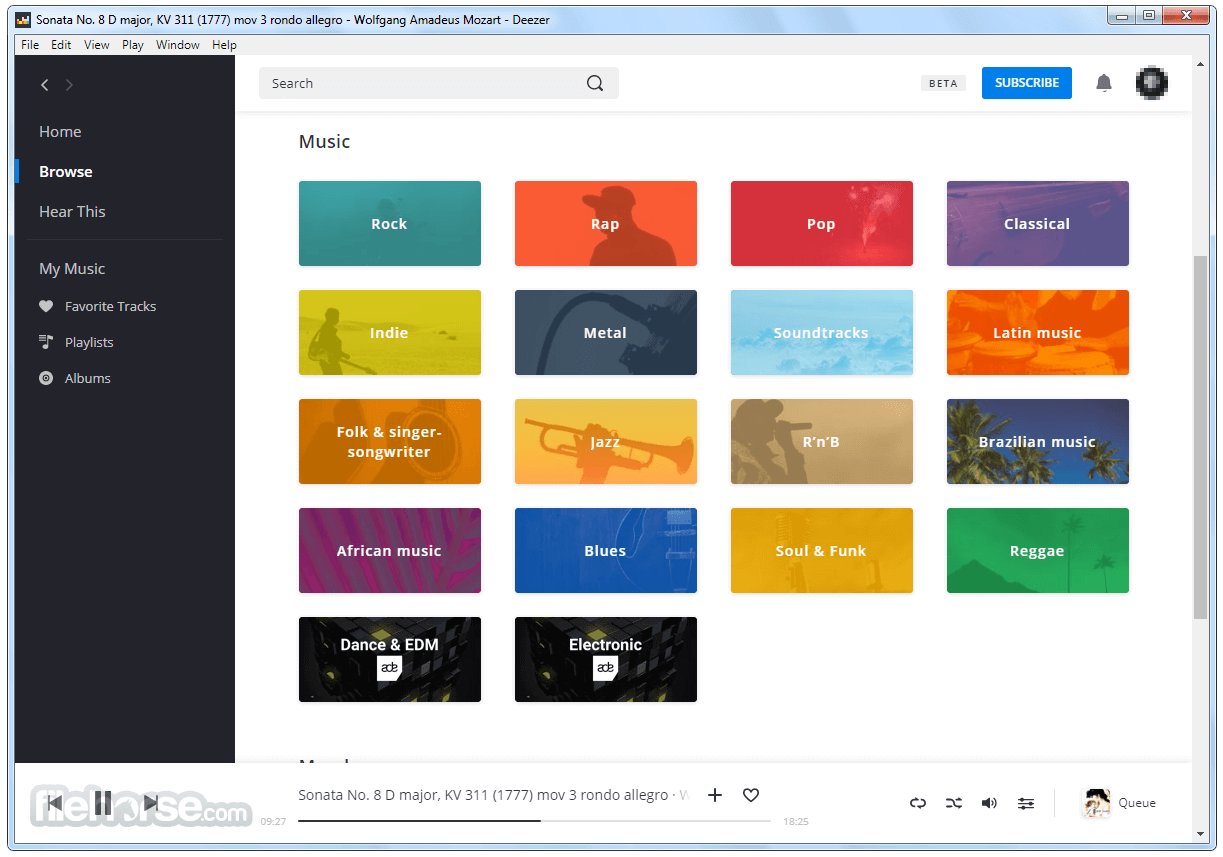This screenshot has height=857, width=1223.
Task: Go back using the left arrow
Action: coord(44,85)
